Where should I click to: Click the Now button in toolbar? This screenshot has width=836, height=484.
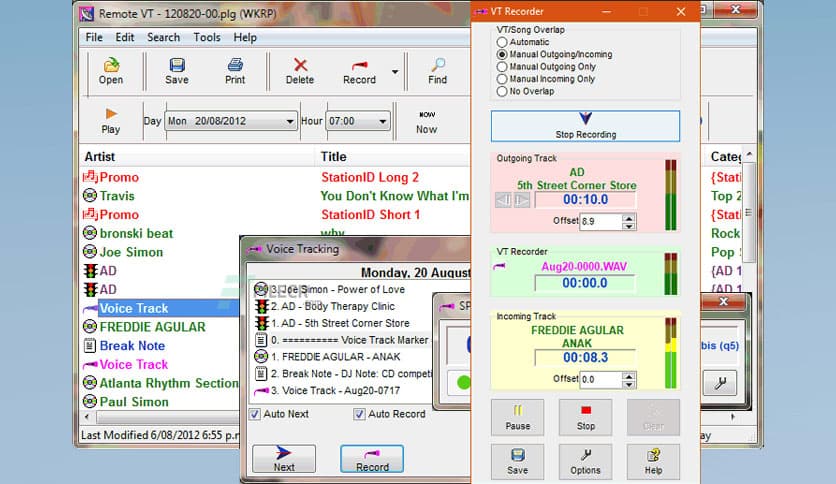(x=427, y=122)
